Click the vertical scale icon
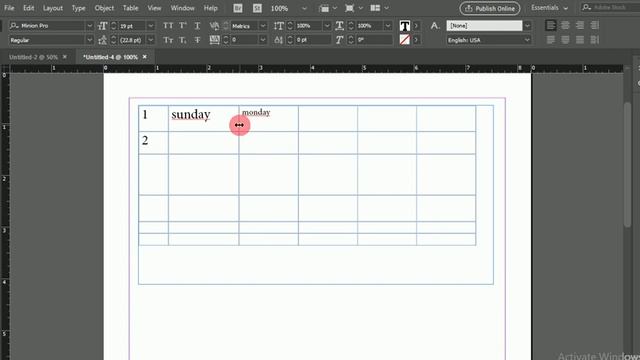 279,26
